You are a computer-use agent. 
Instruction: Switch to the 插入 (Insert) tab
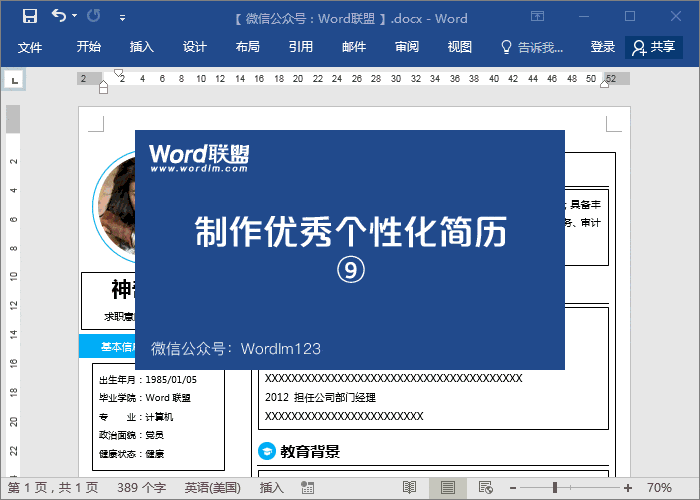[x=142, y=46]
